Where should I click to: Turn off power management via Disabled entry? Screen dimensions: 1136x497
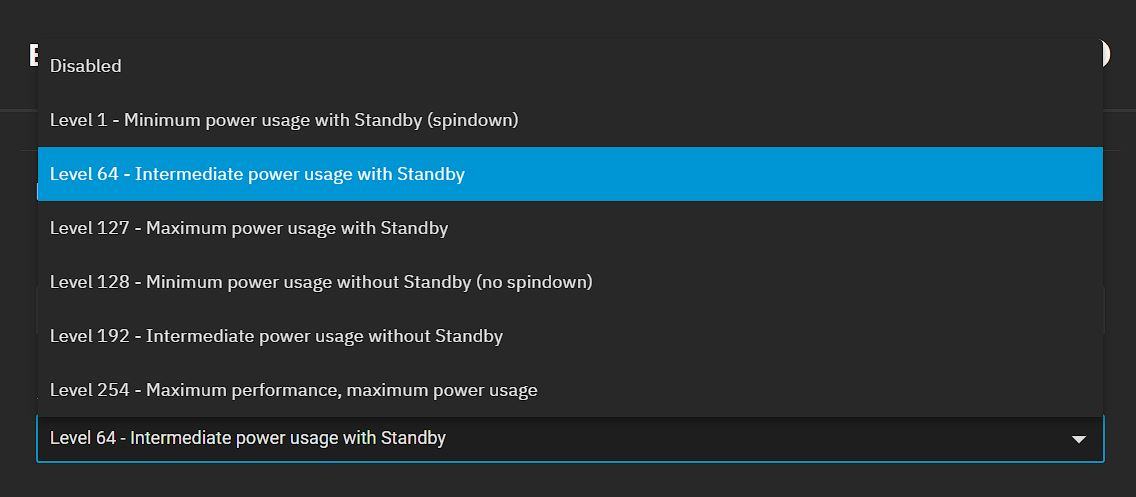pyautogui.click(x=86, y=66)
